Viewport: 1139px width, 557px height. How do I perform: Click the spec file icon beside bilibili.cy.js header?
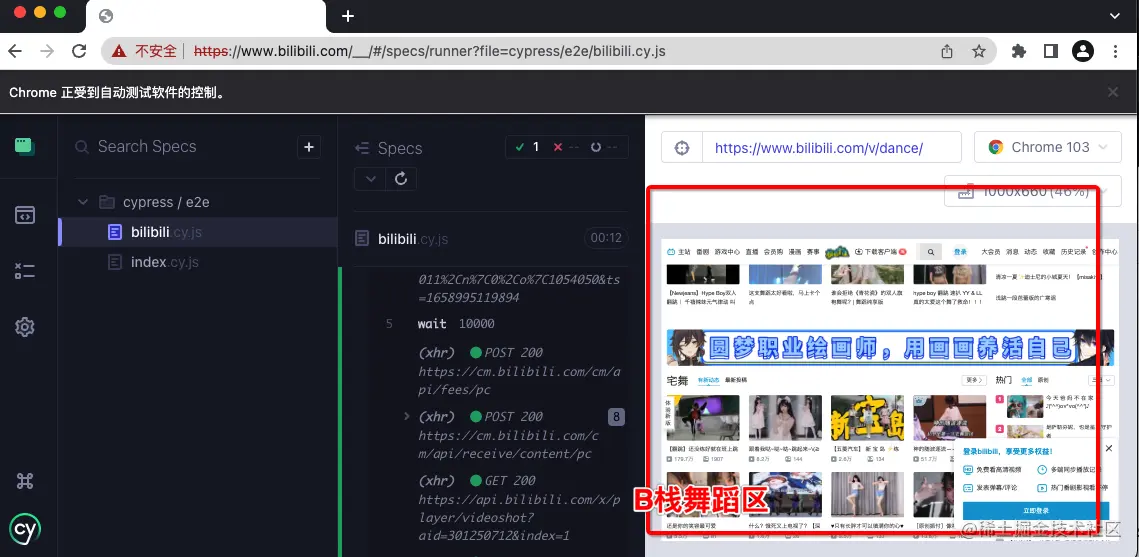click(x=362, y=239)
